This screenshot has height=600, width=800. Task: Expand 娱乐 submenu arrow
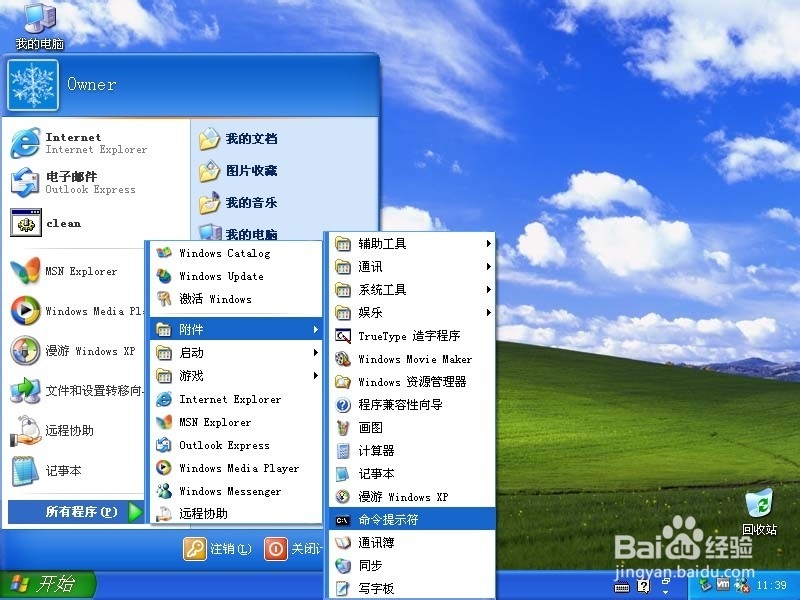click(x=489, y=312)
